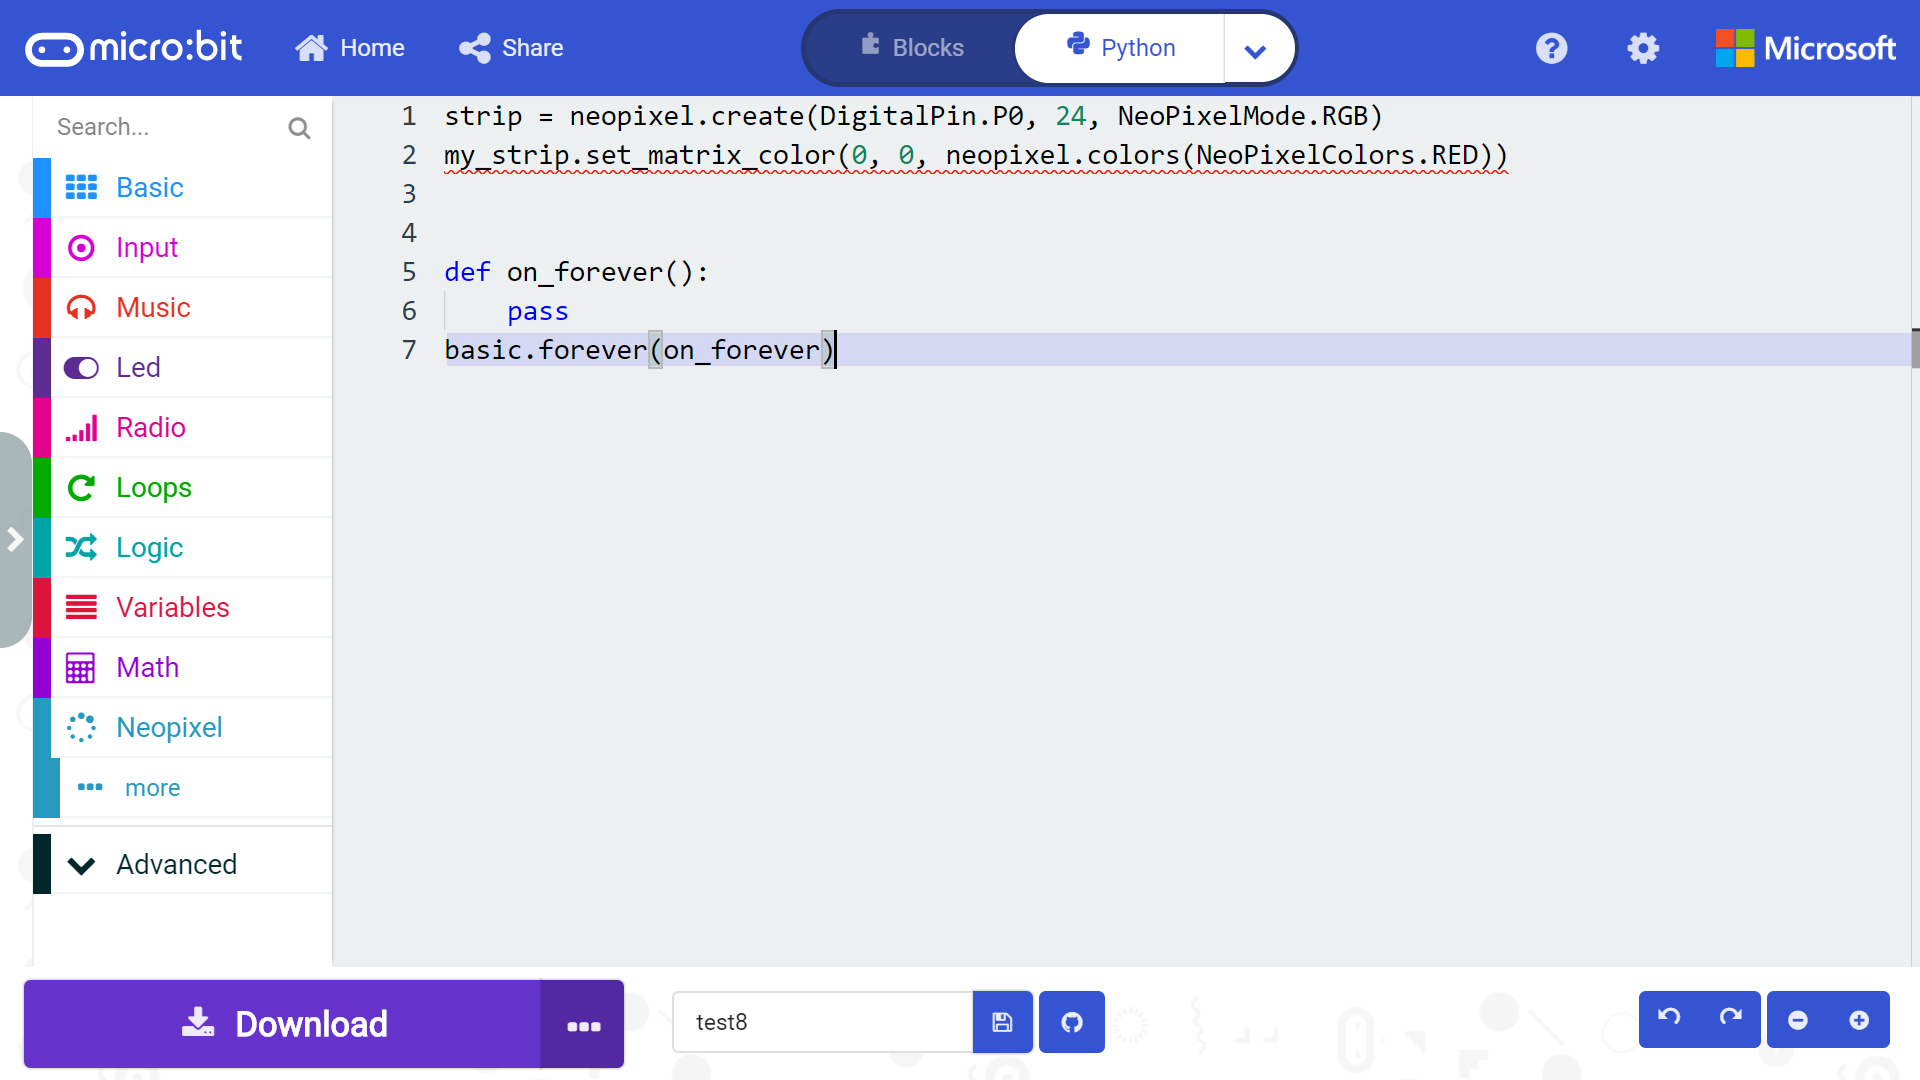Click the project name field showing test8
This screenshot has height=1080, width=1920.
822,1022
